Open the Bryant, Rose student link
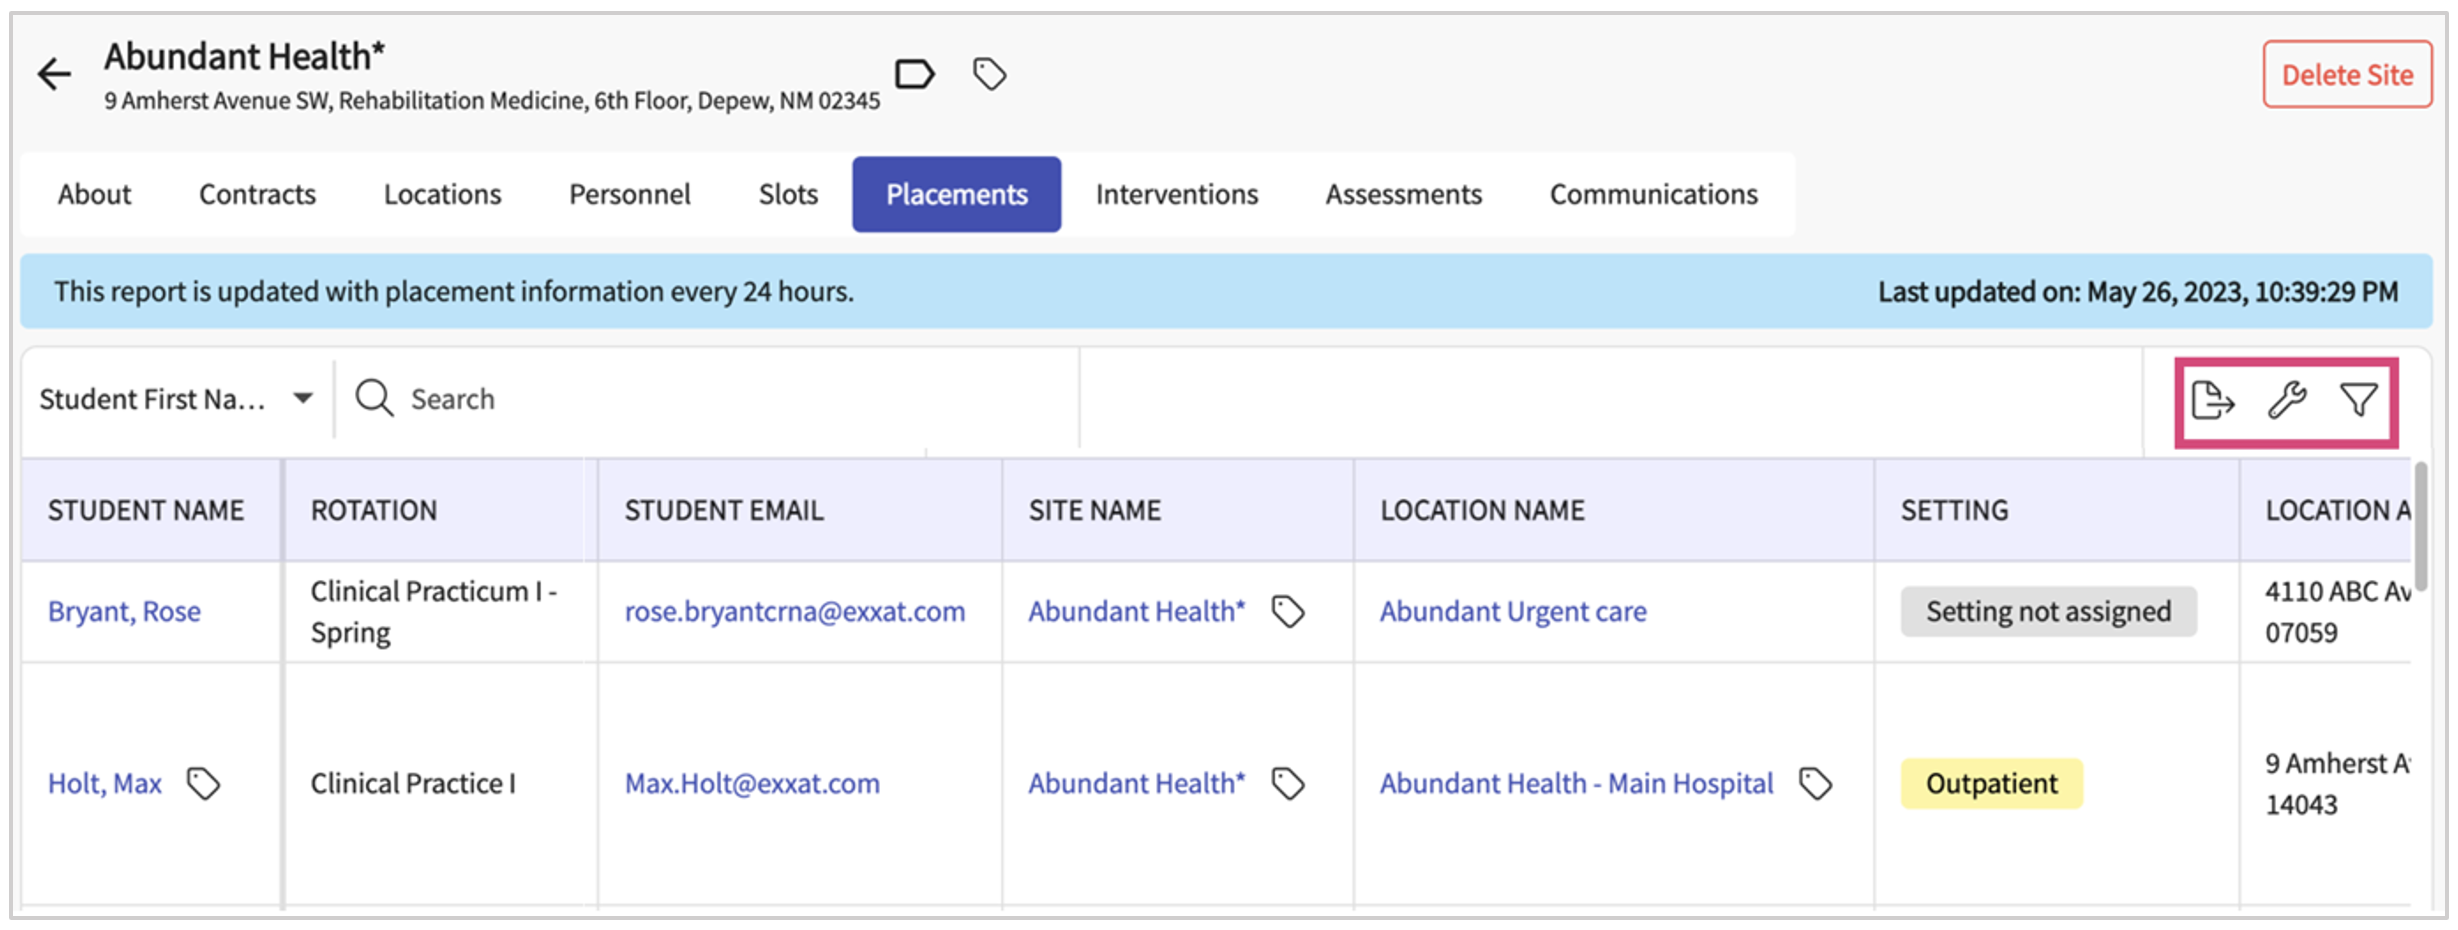Screen dimensions: 2458x930 pos(124,611)
